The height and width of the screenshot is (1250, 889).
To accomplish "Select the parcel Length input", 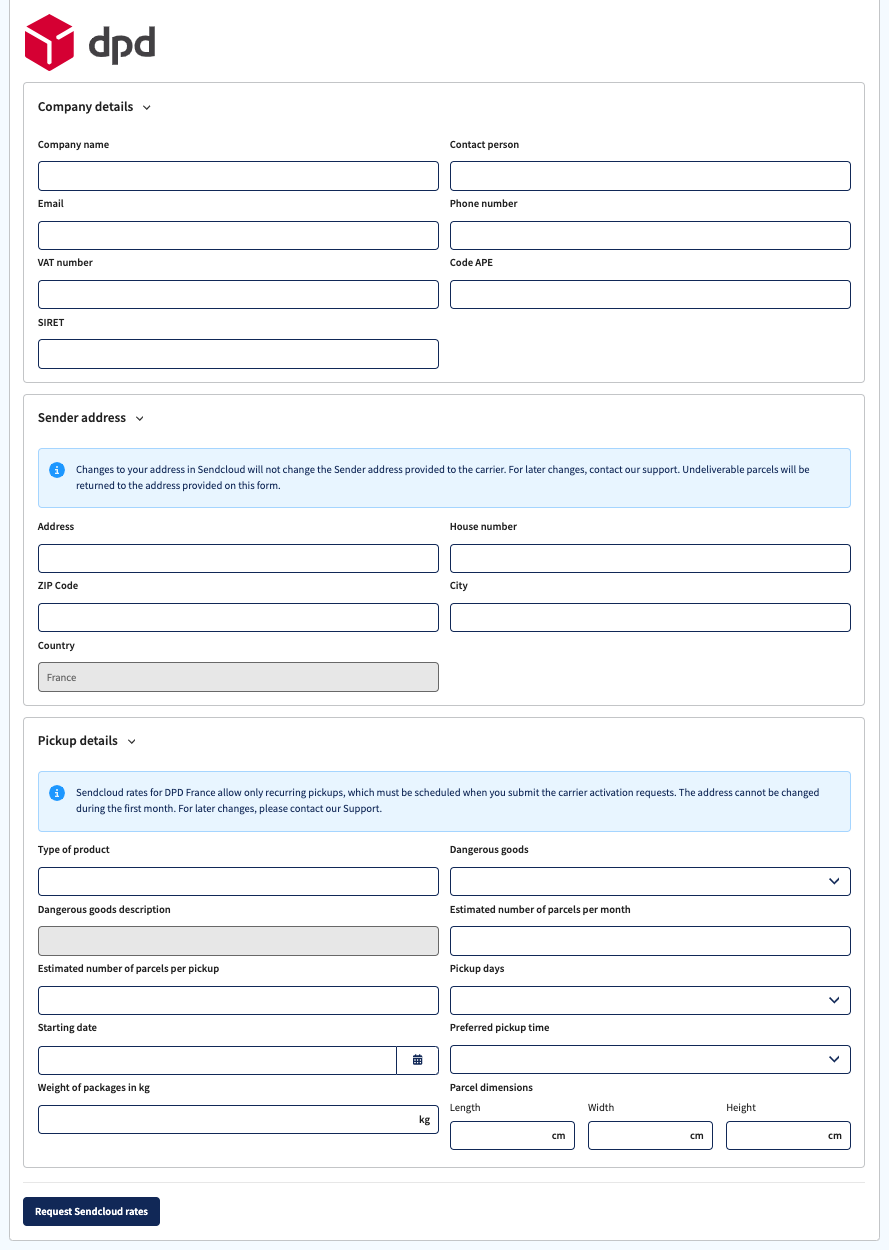I will pos(512,1136).
